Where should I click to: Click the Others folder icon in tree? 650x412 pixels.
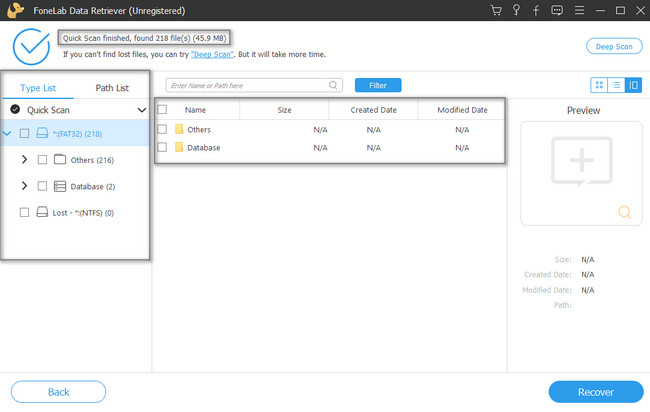pos(60,159)
